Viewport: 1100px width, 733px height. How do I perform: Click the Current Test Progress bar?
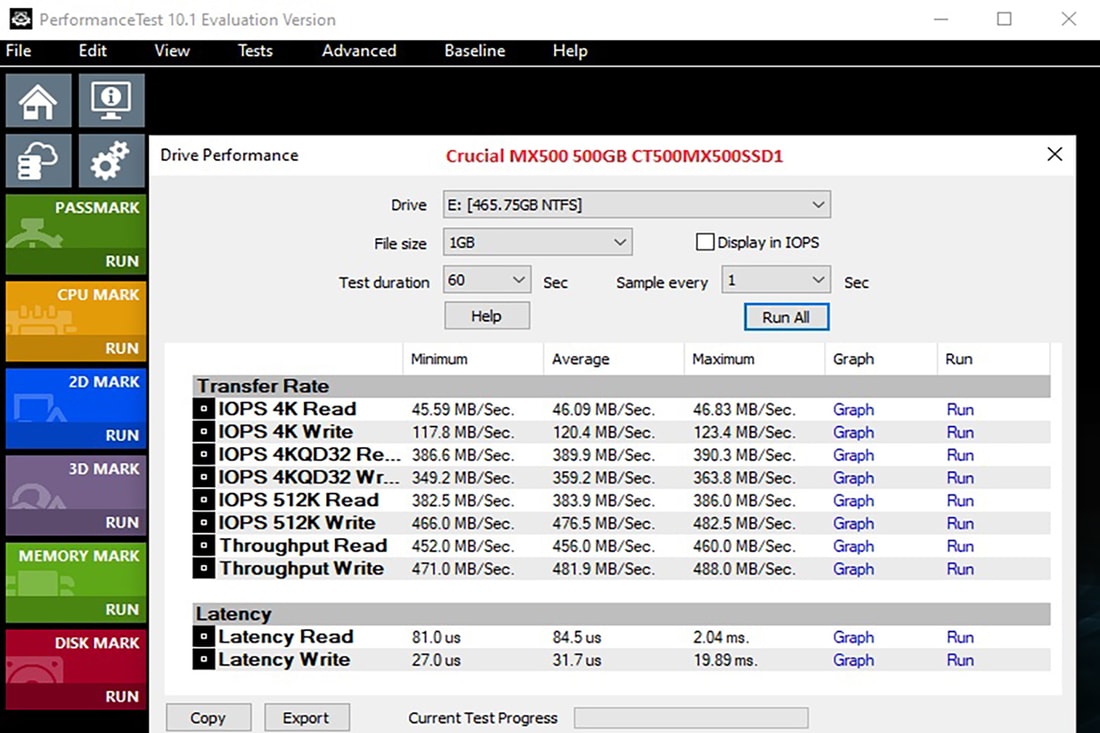tap(690, 718)
